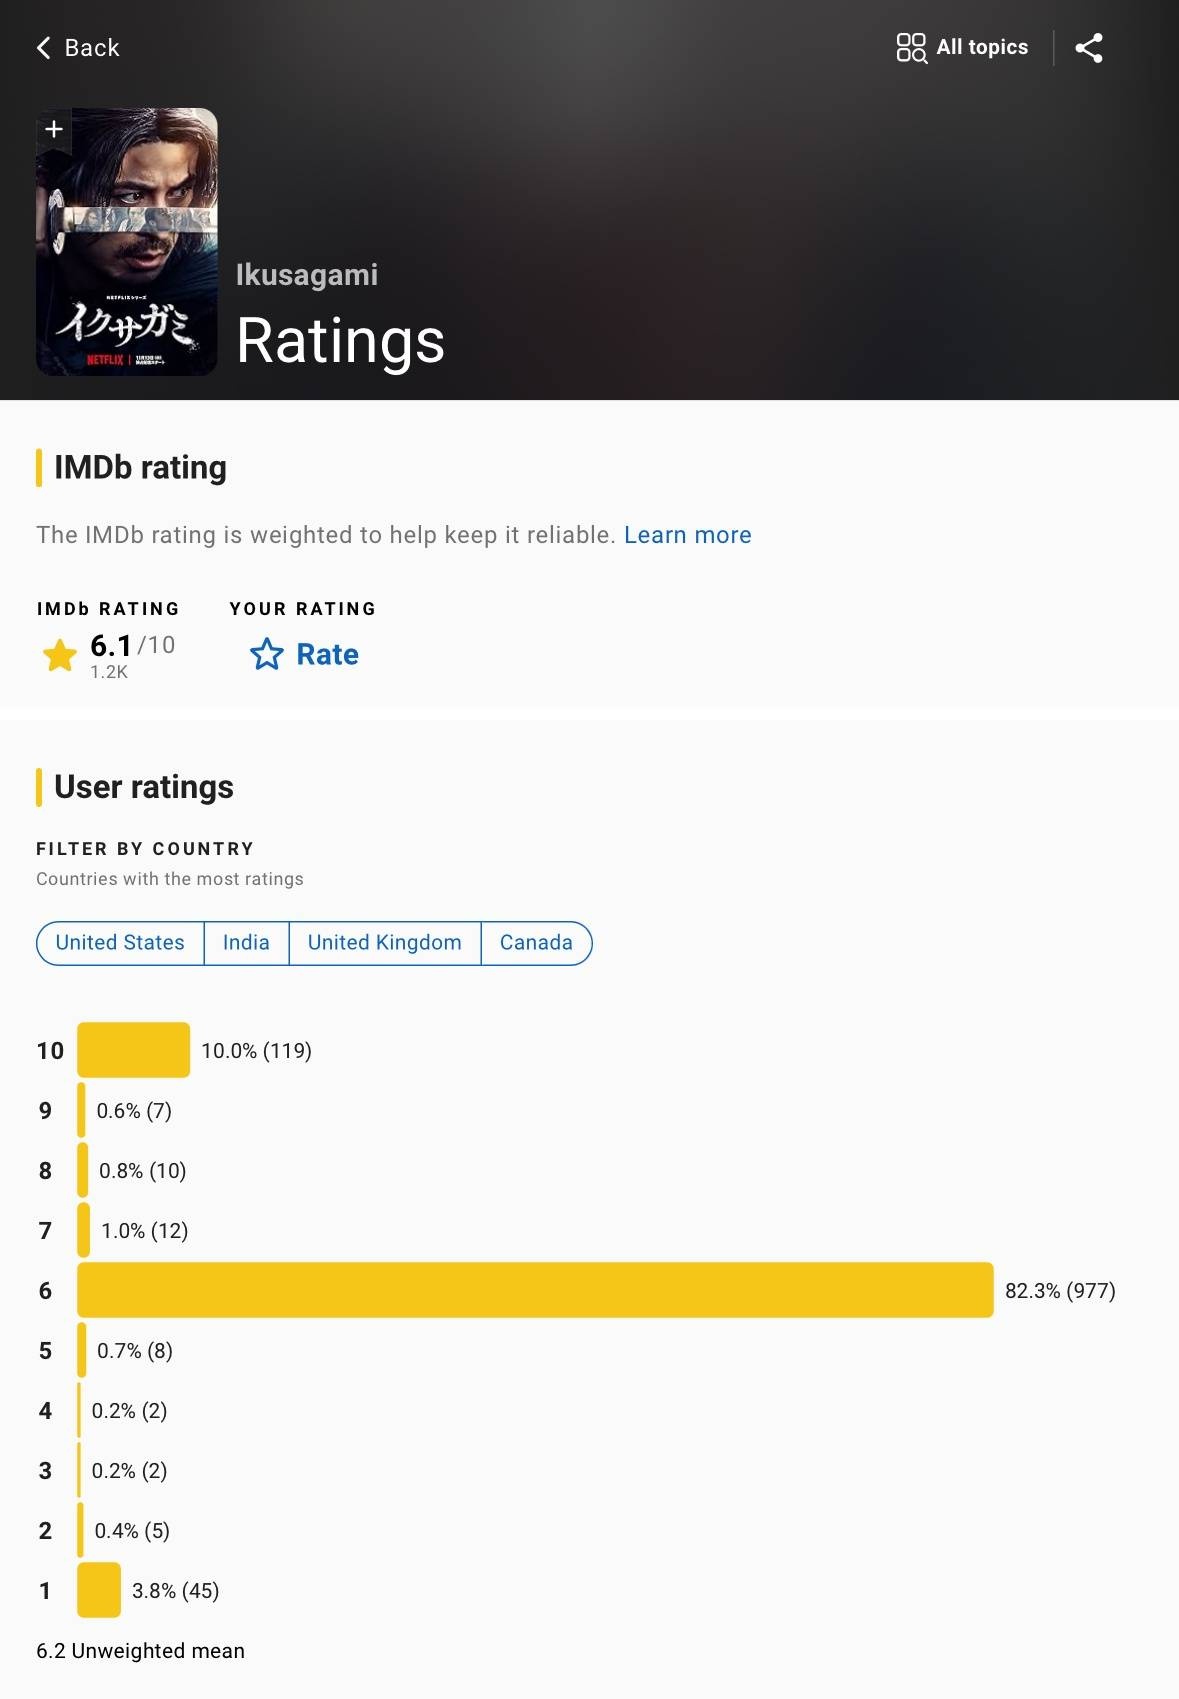The image size is (1179, 1699).
Task: Click the rating 6 bar at 82.3%
Action: [535, 1290]
